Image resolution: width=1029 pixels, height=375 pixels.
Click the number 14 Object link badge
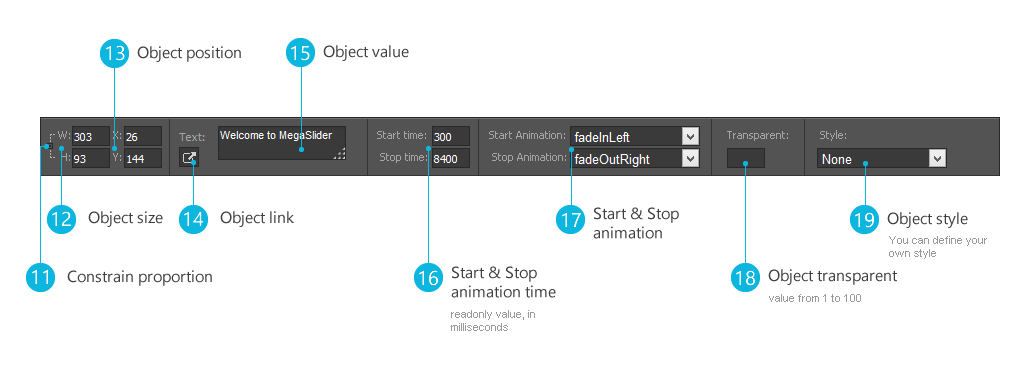click(194, 219)
